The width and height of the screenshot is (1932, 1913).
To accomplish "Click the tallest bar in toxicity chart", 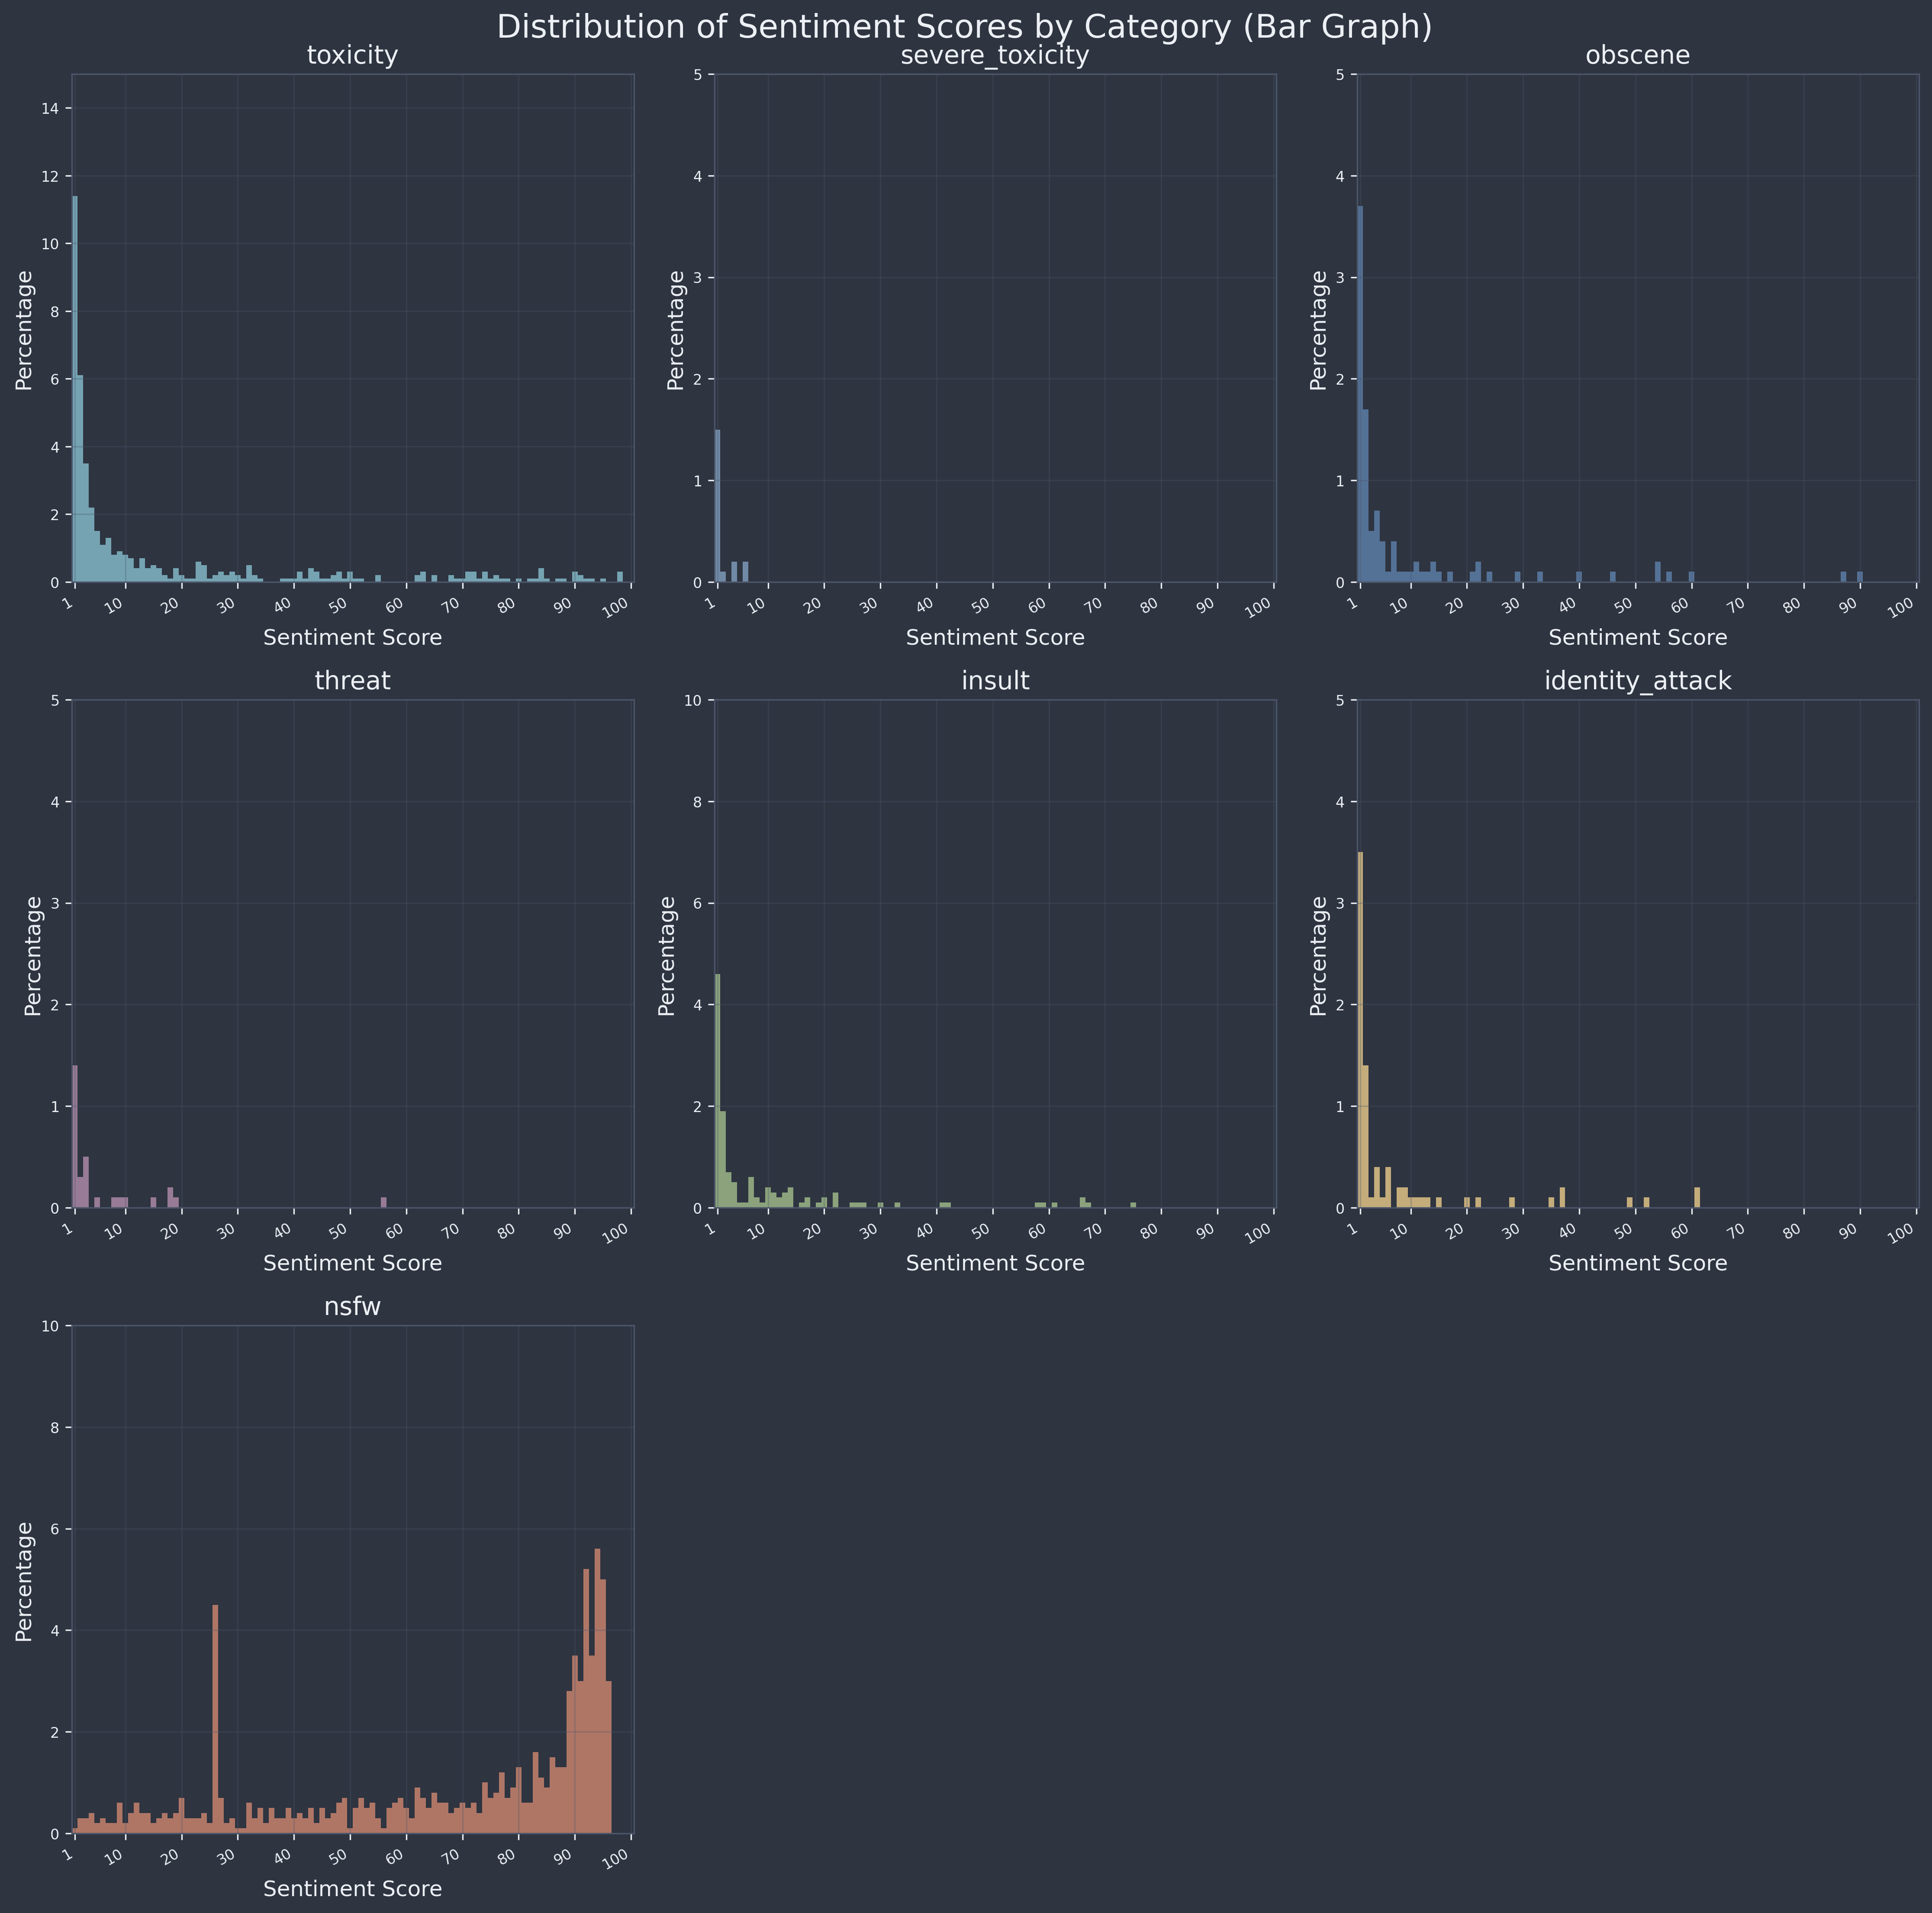I will coord(75,389).
